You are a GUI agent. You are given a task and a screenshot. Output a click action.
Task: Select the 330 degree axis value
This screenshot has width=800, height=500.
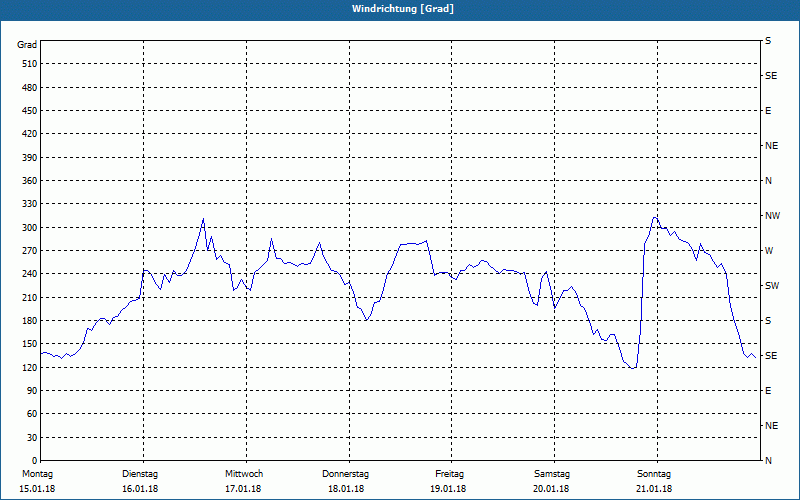click(x=30, y=204)
